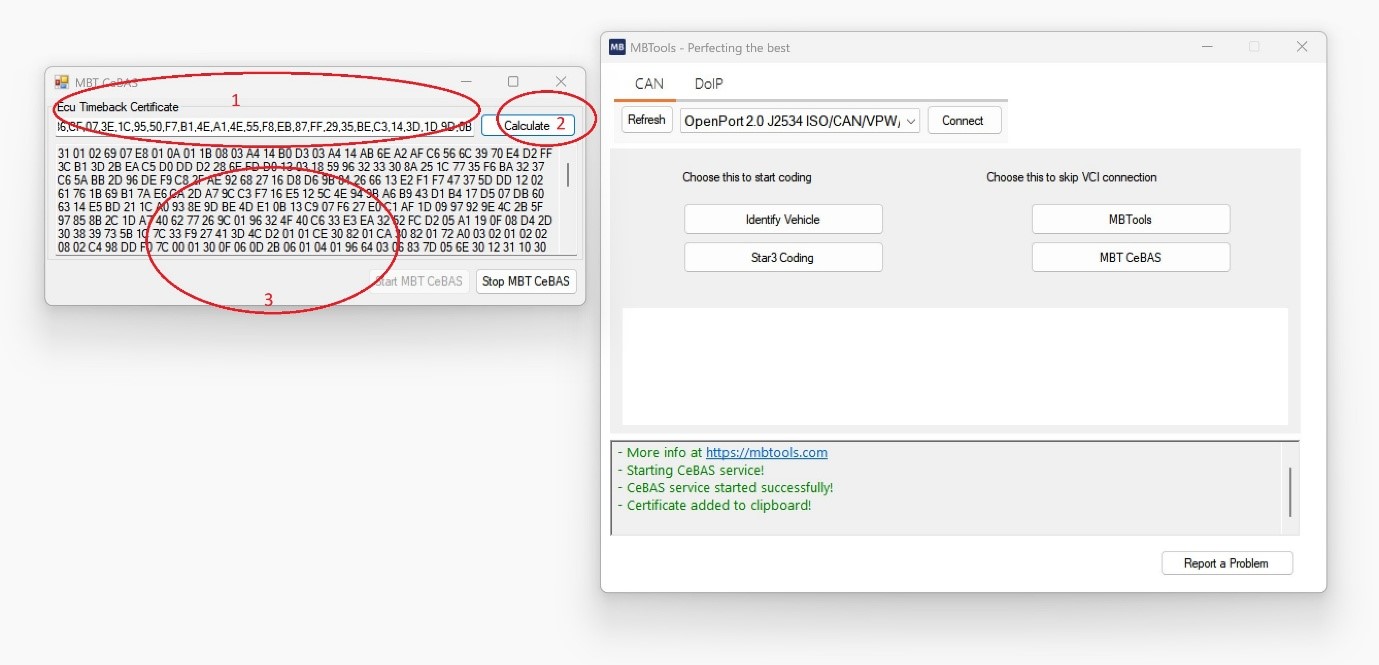Open the DoIP tab

pos(708,84)
